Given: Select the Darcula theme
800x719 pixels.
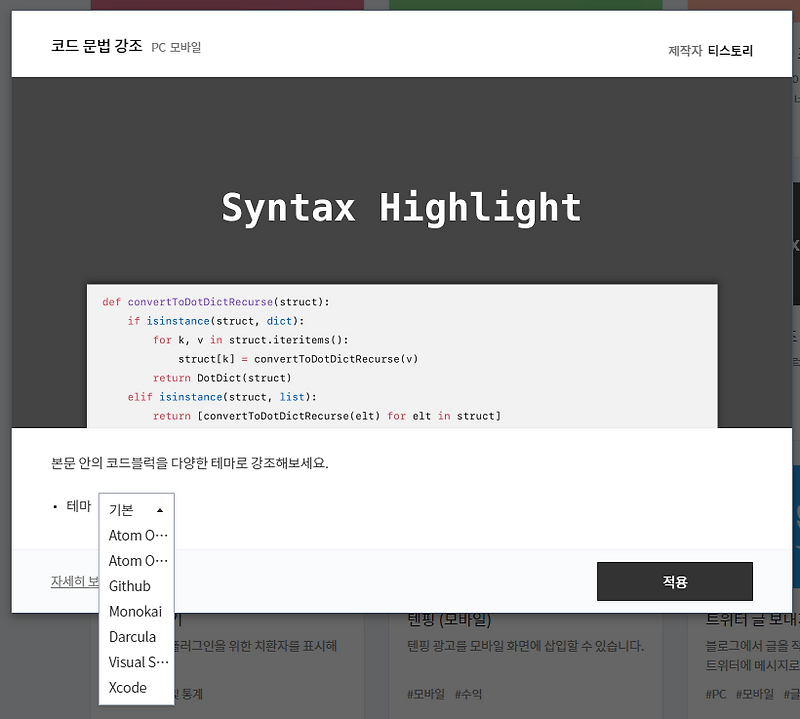Looking at the screenshot, I should pos(132,637).
